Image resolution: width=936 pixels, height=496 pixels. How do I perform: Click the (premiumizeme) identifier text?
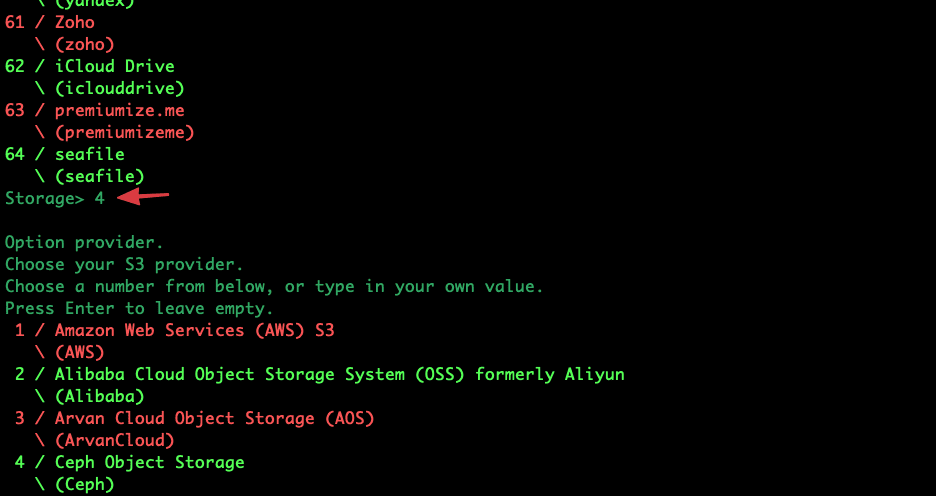[x=124, y=132]
